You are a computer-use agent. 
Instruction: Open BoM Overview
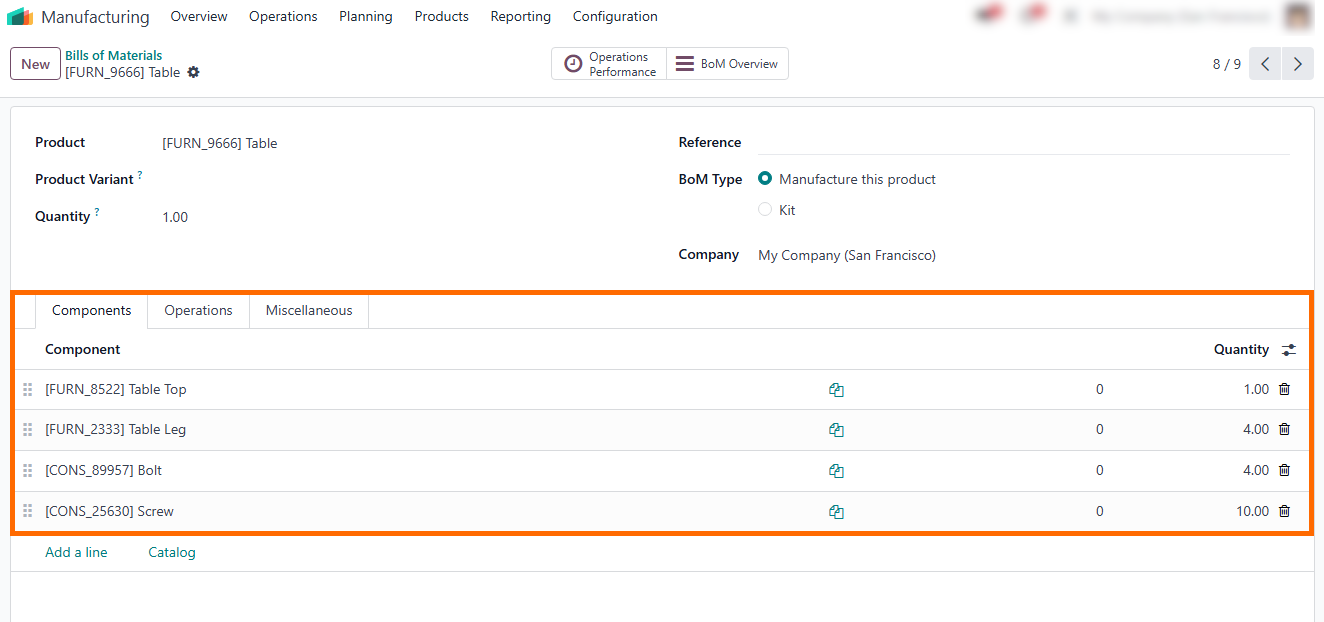click(727, 64)
